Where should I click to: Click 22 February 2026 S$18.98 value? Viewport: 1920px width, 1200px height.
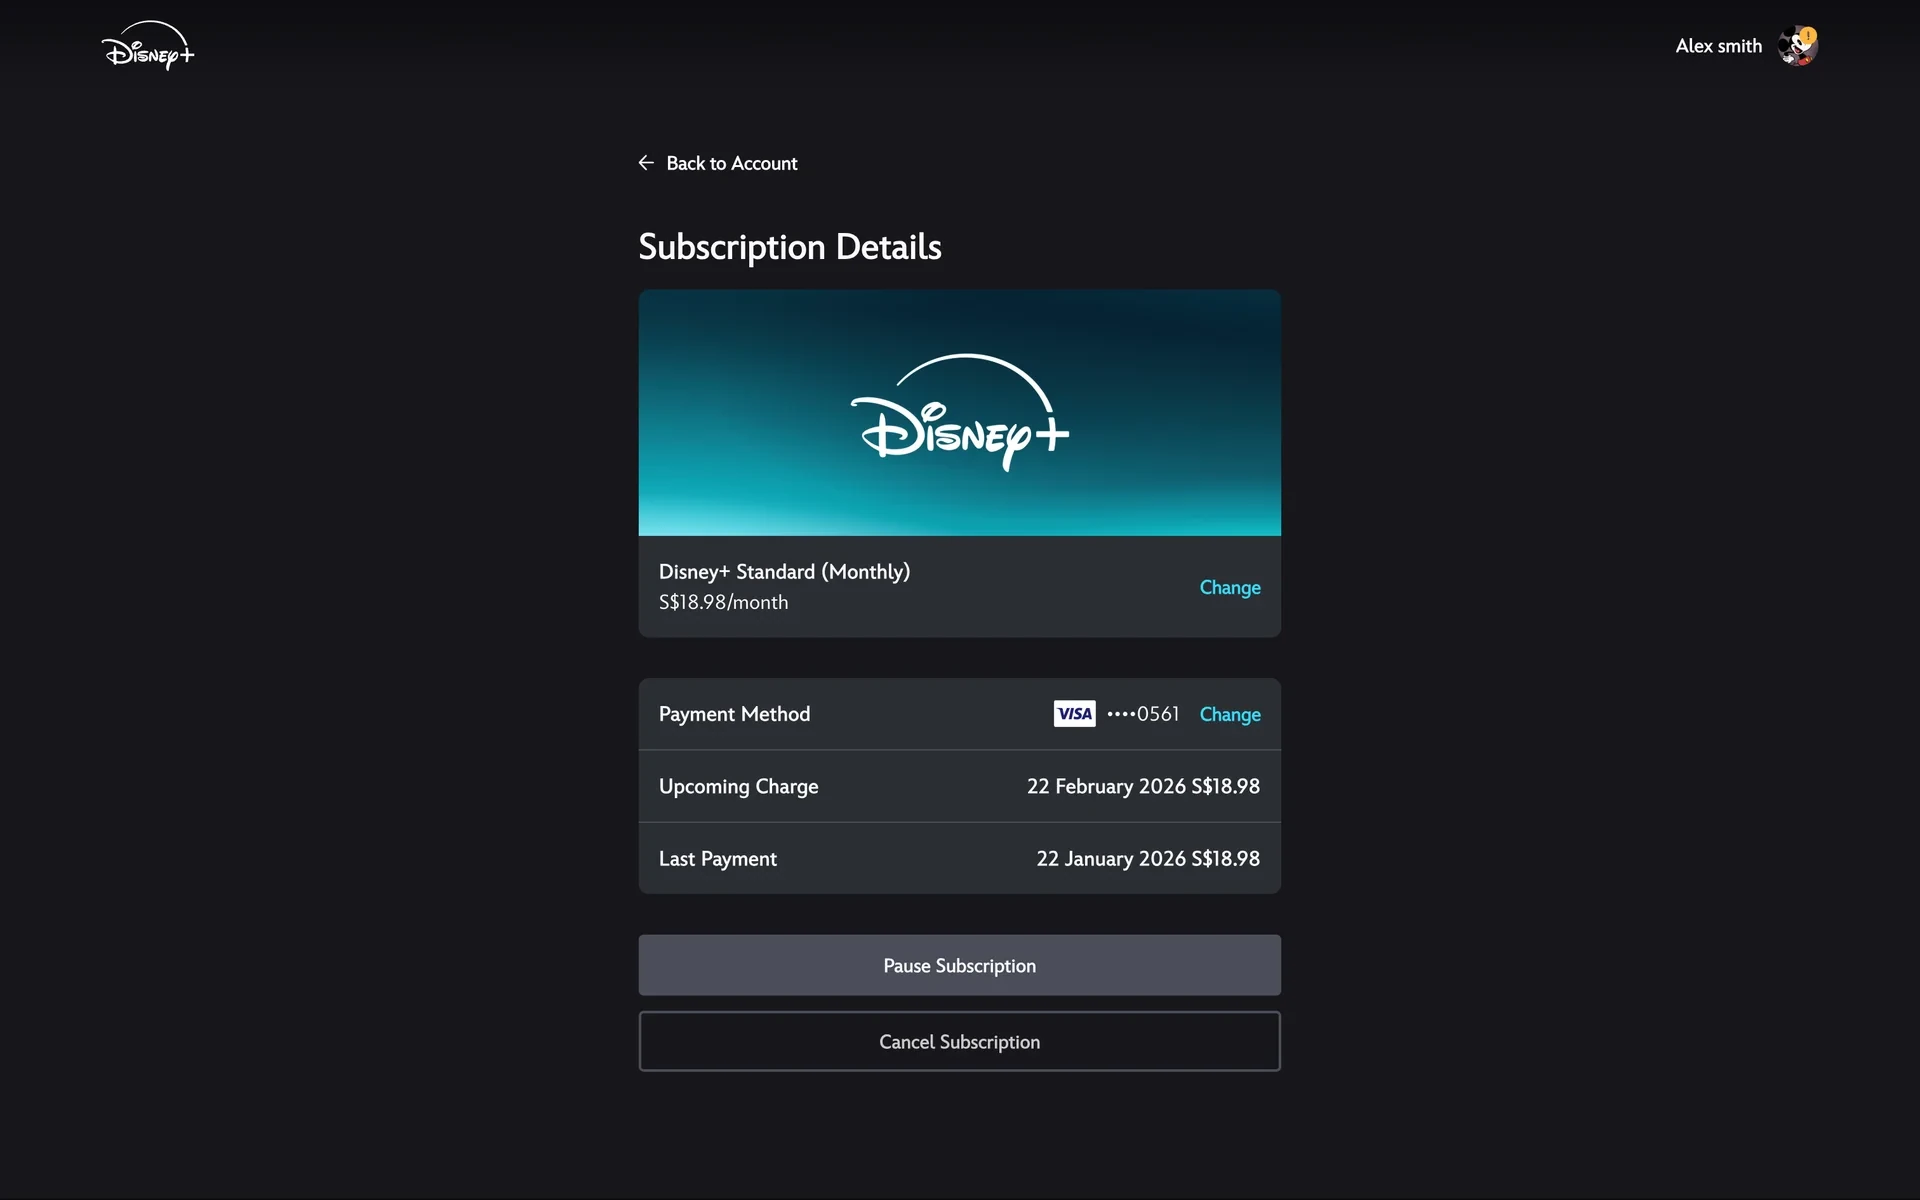[x=1143, y=786]
